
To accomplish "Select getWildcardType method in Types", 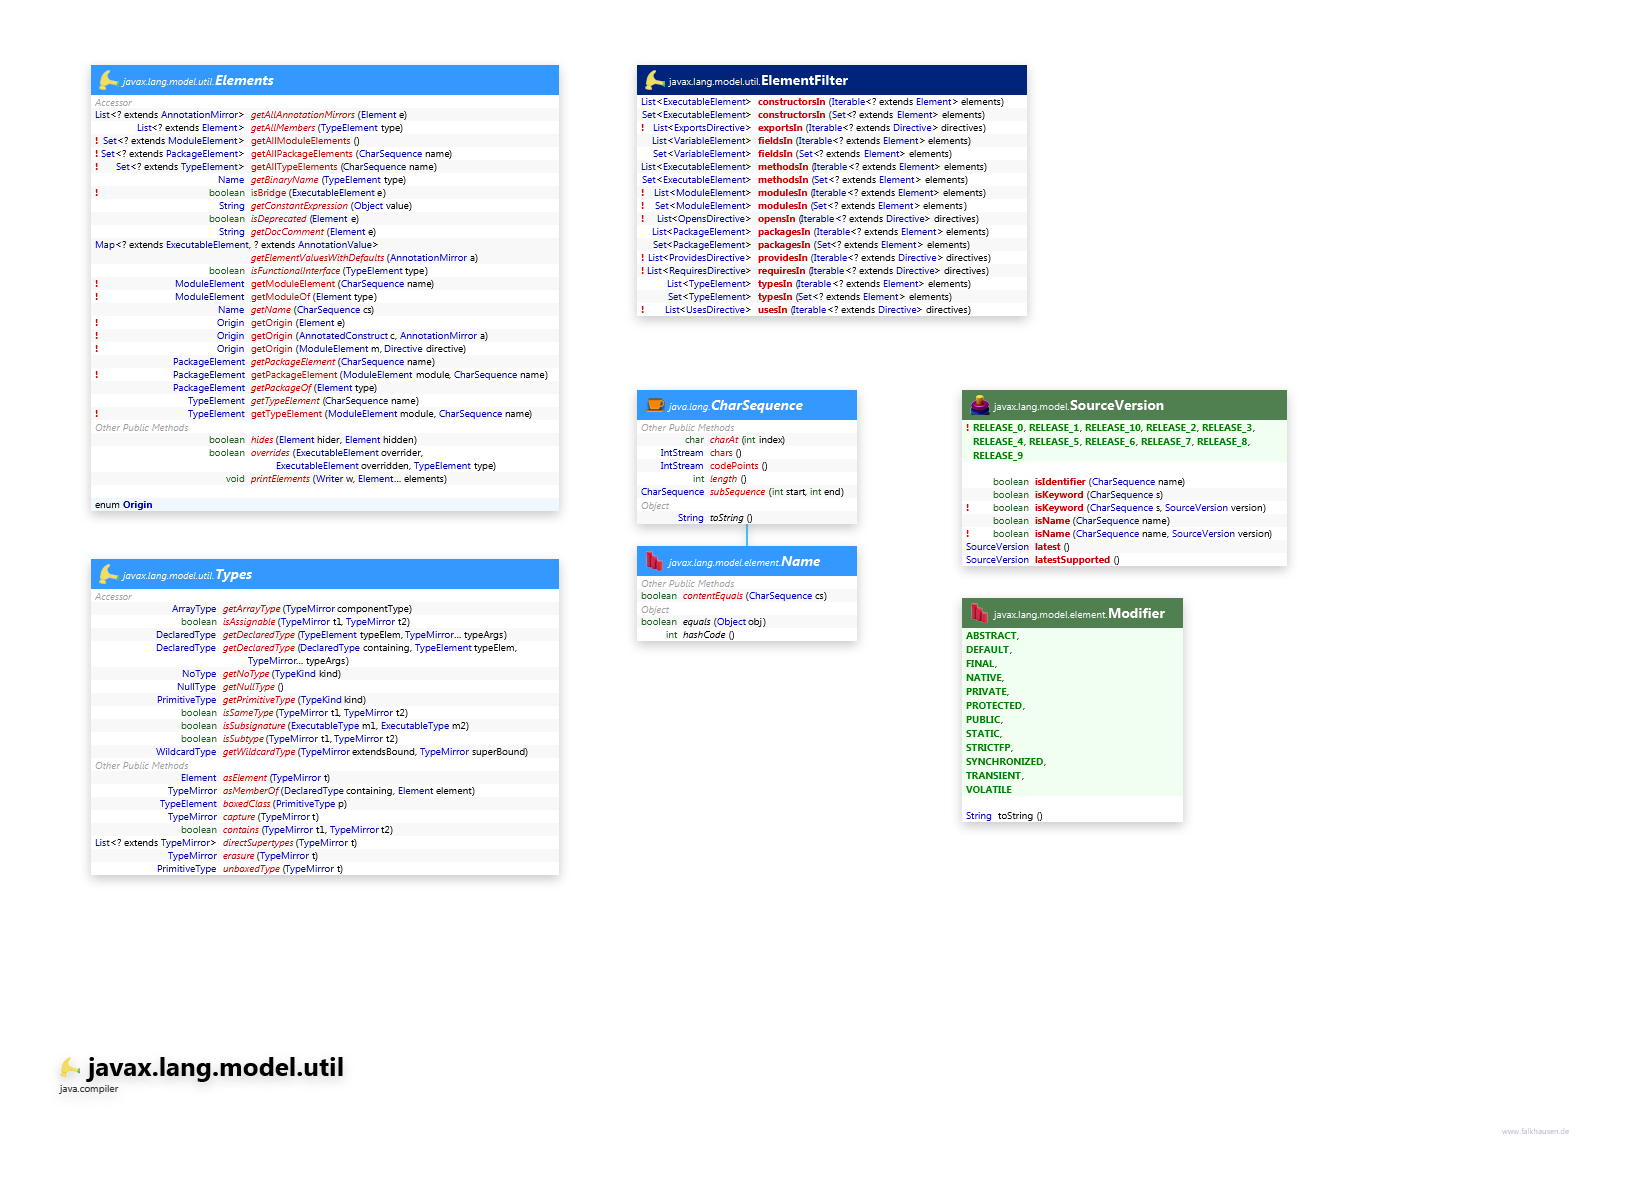I will 259,752.
